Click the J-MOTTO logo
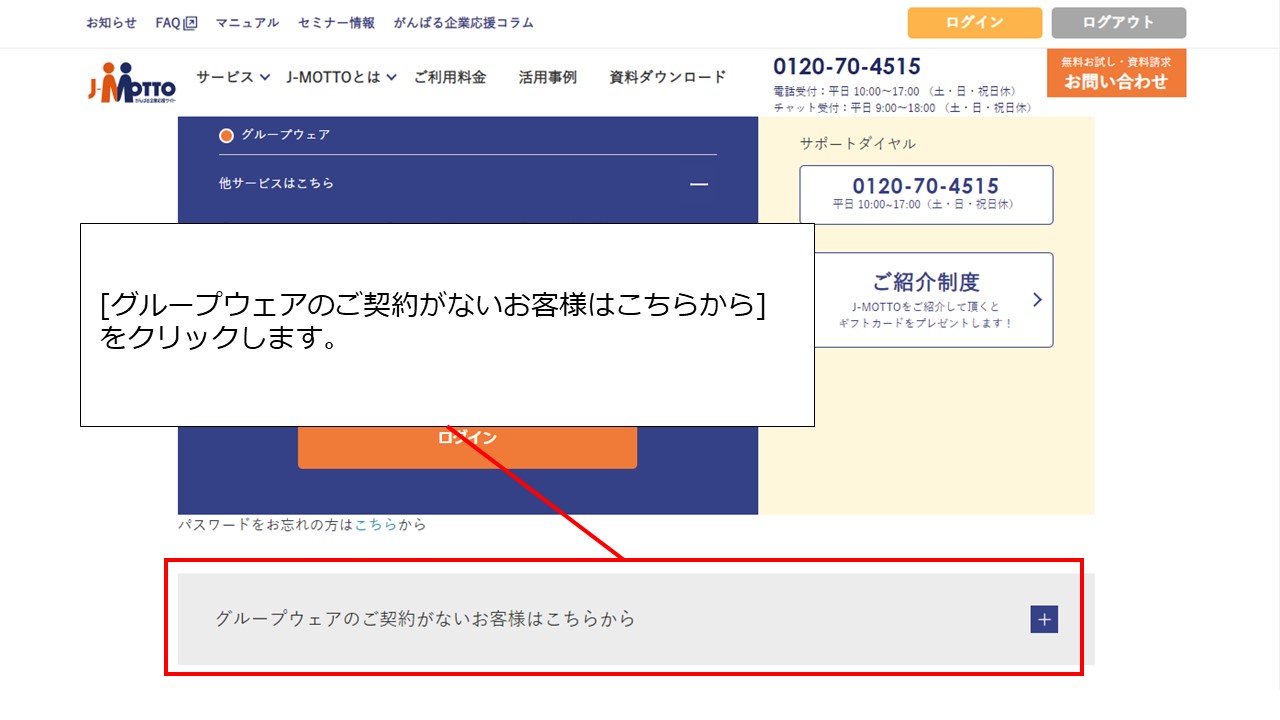 [x=131, y=83]
